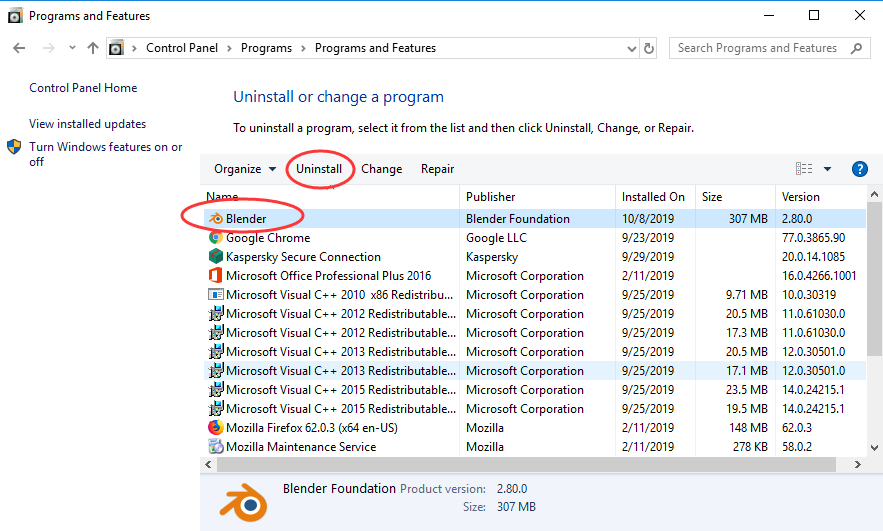Go up one level with Up arrow
The height and width of the screenshot is (531, 883).
(93, 48)
